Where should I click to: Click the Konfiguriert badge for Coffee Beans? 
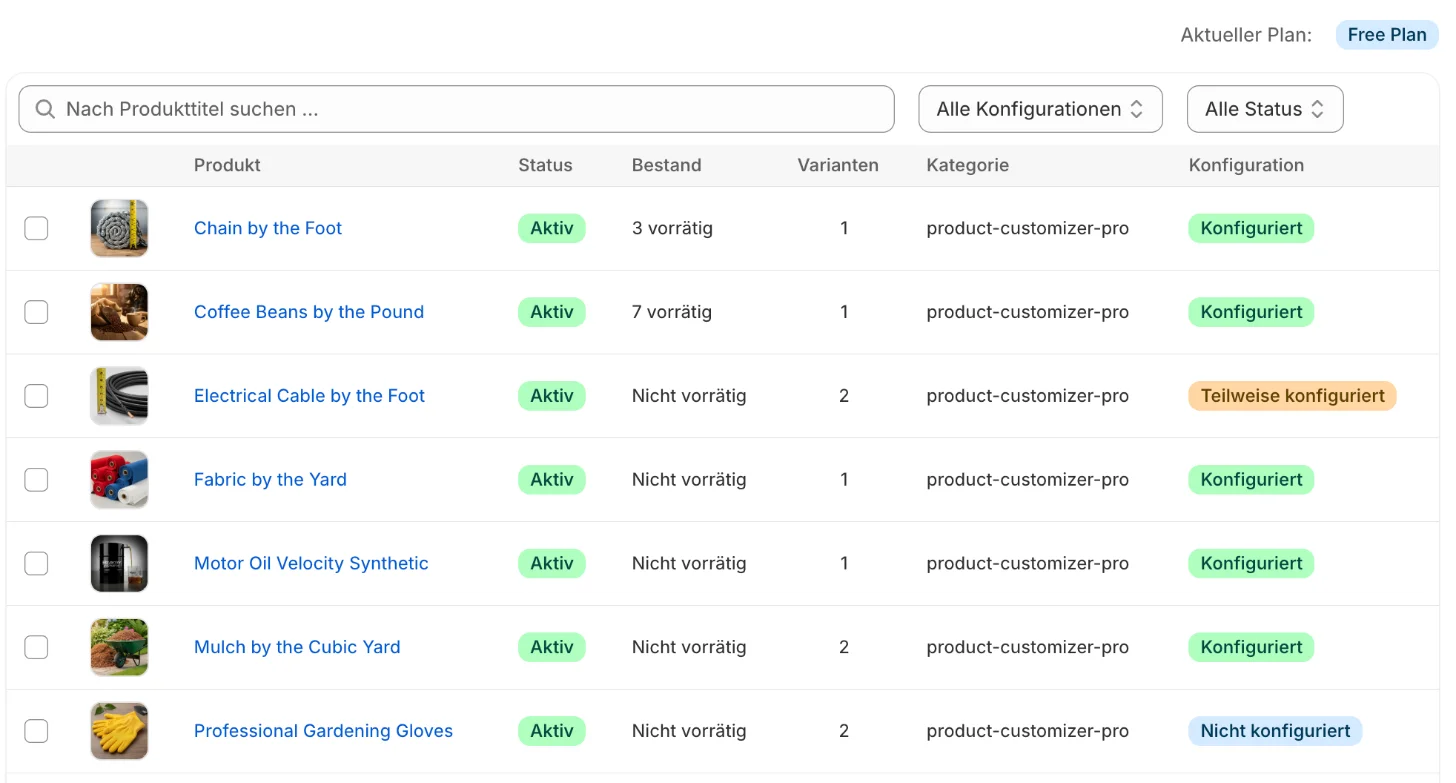[x=1251, y=312]
